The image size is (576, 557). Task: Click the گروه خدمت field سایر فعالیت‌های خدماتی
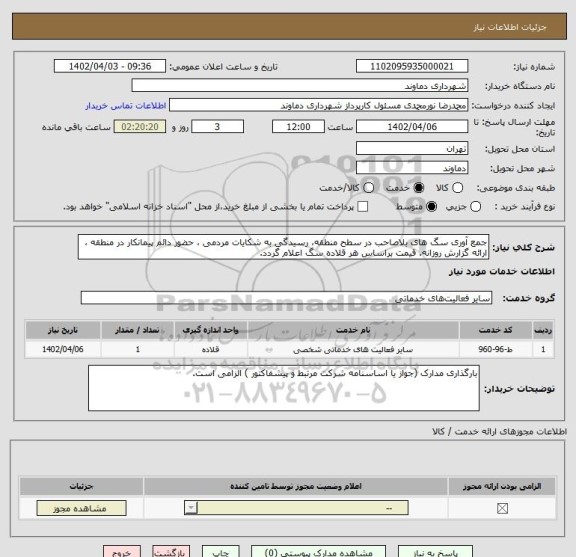tap(286, 298)
